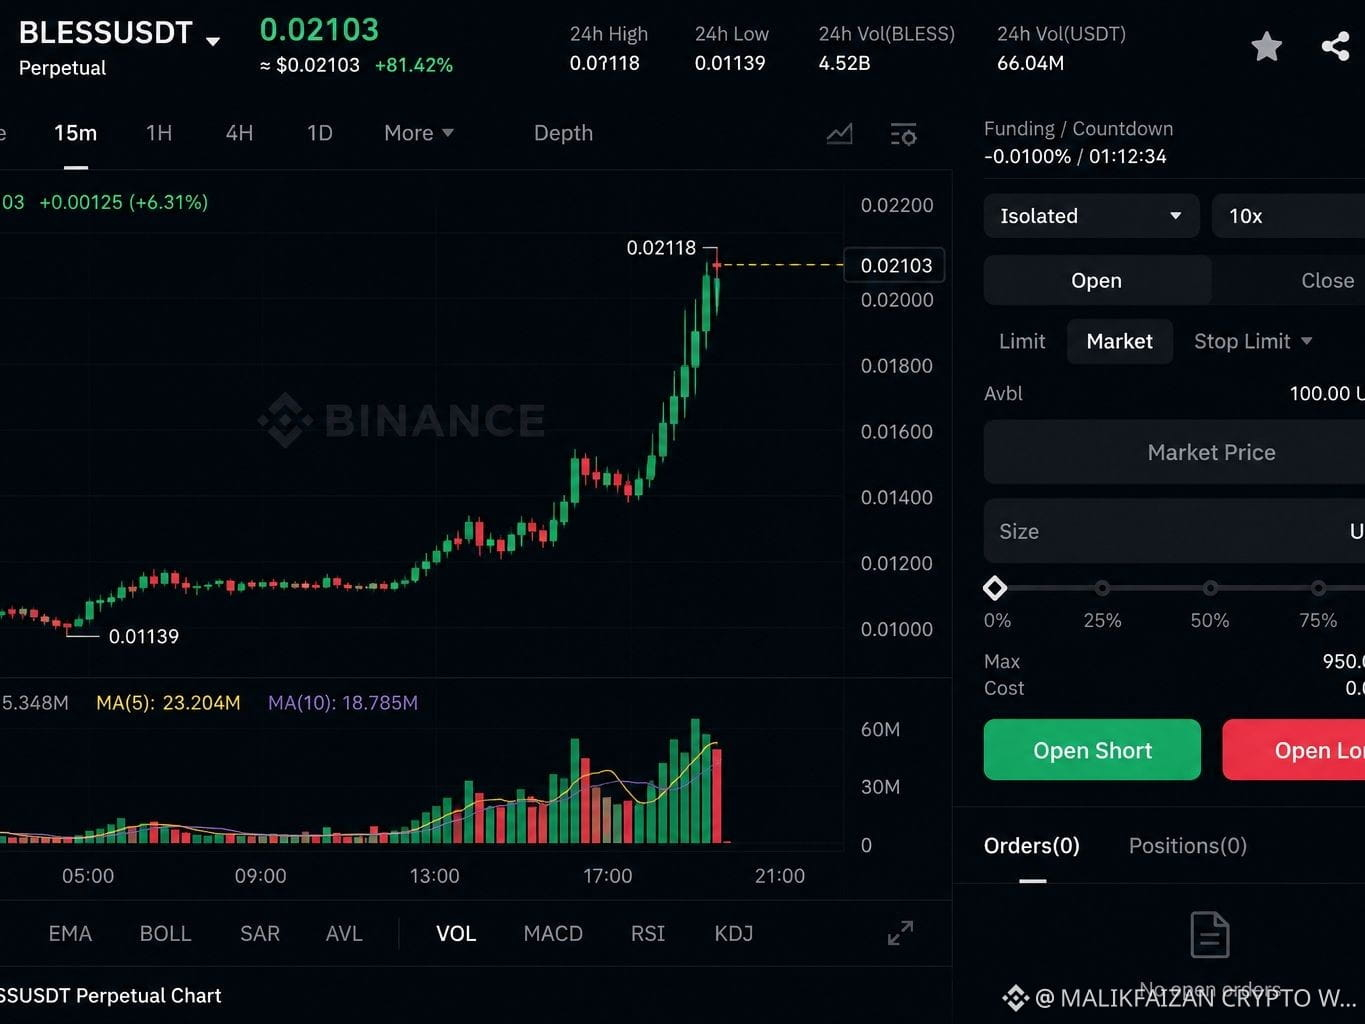Expand the More timeframes dropdown
1365x1024 pixels.
[x=418, y=133]
